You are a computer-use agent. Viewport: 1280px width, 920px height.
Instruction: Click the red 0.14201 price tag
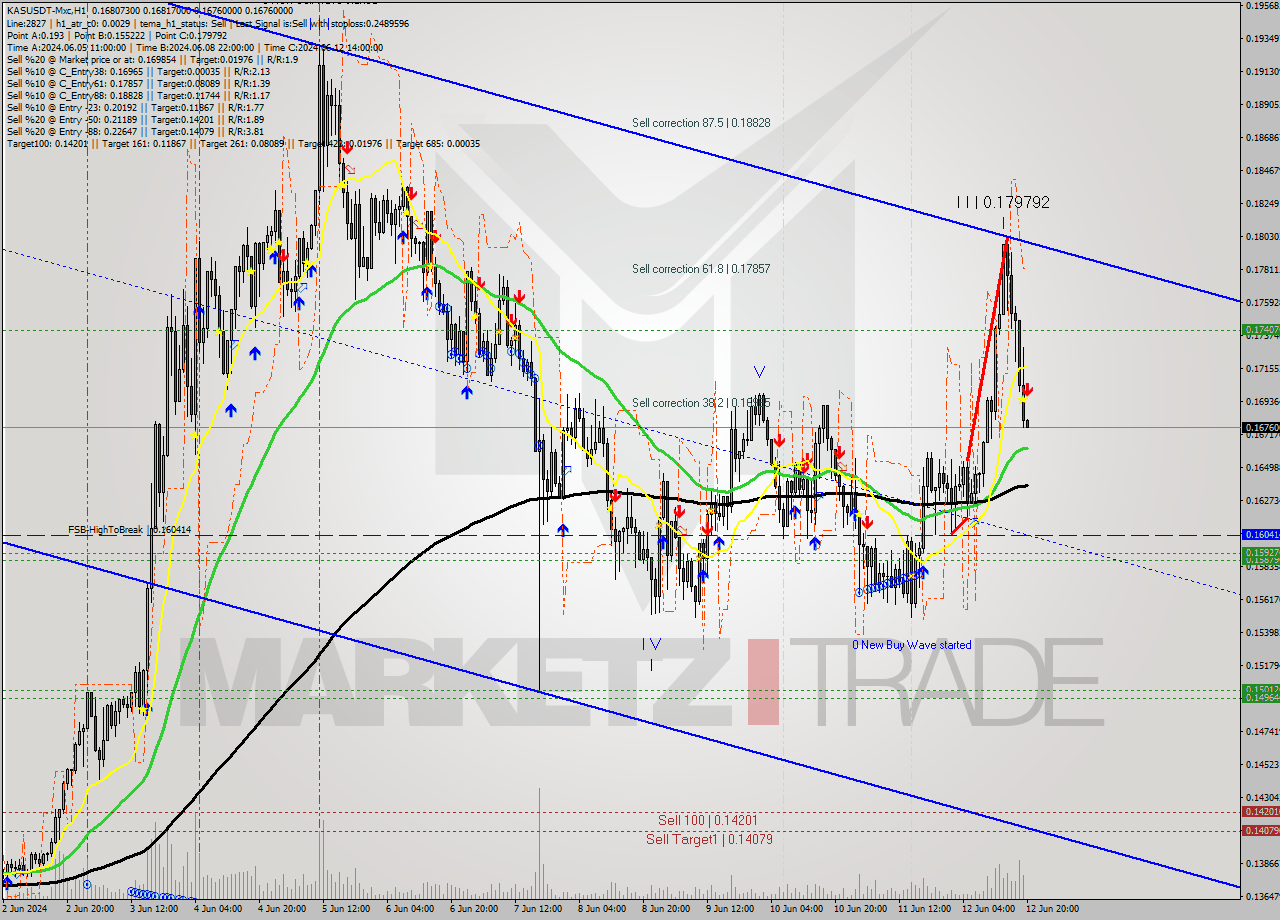point(1260,812)
